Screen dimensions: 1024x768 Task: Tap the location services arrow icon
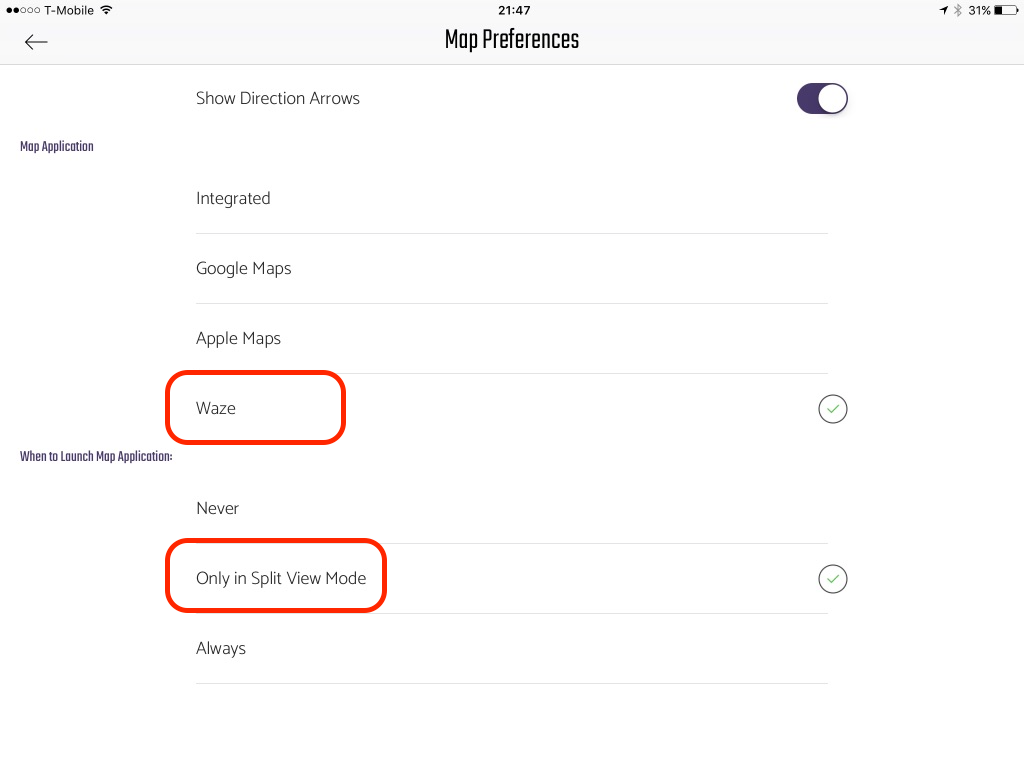tap(944, 10)
